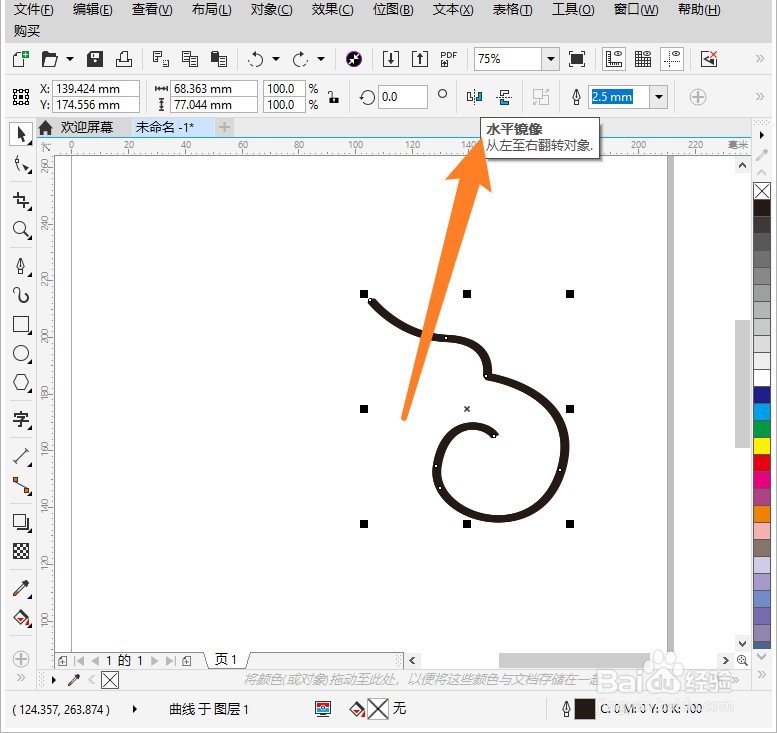Screen dimensions: 777x733
Task: Save the document with the floppy icon
Action: [95, 59]
